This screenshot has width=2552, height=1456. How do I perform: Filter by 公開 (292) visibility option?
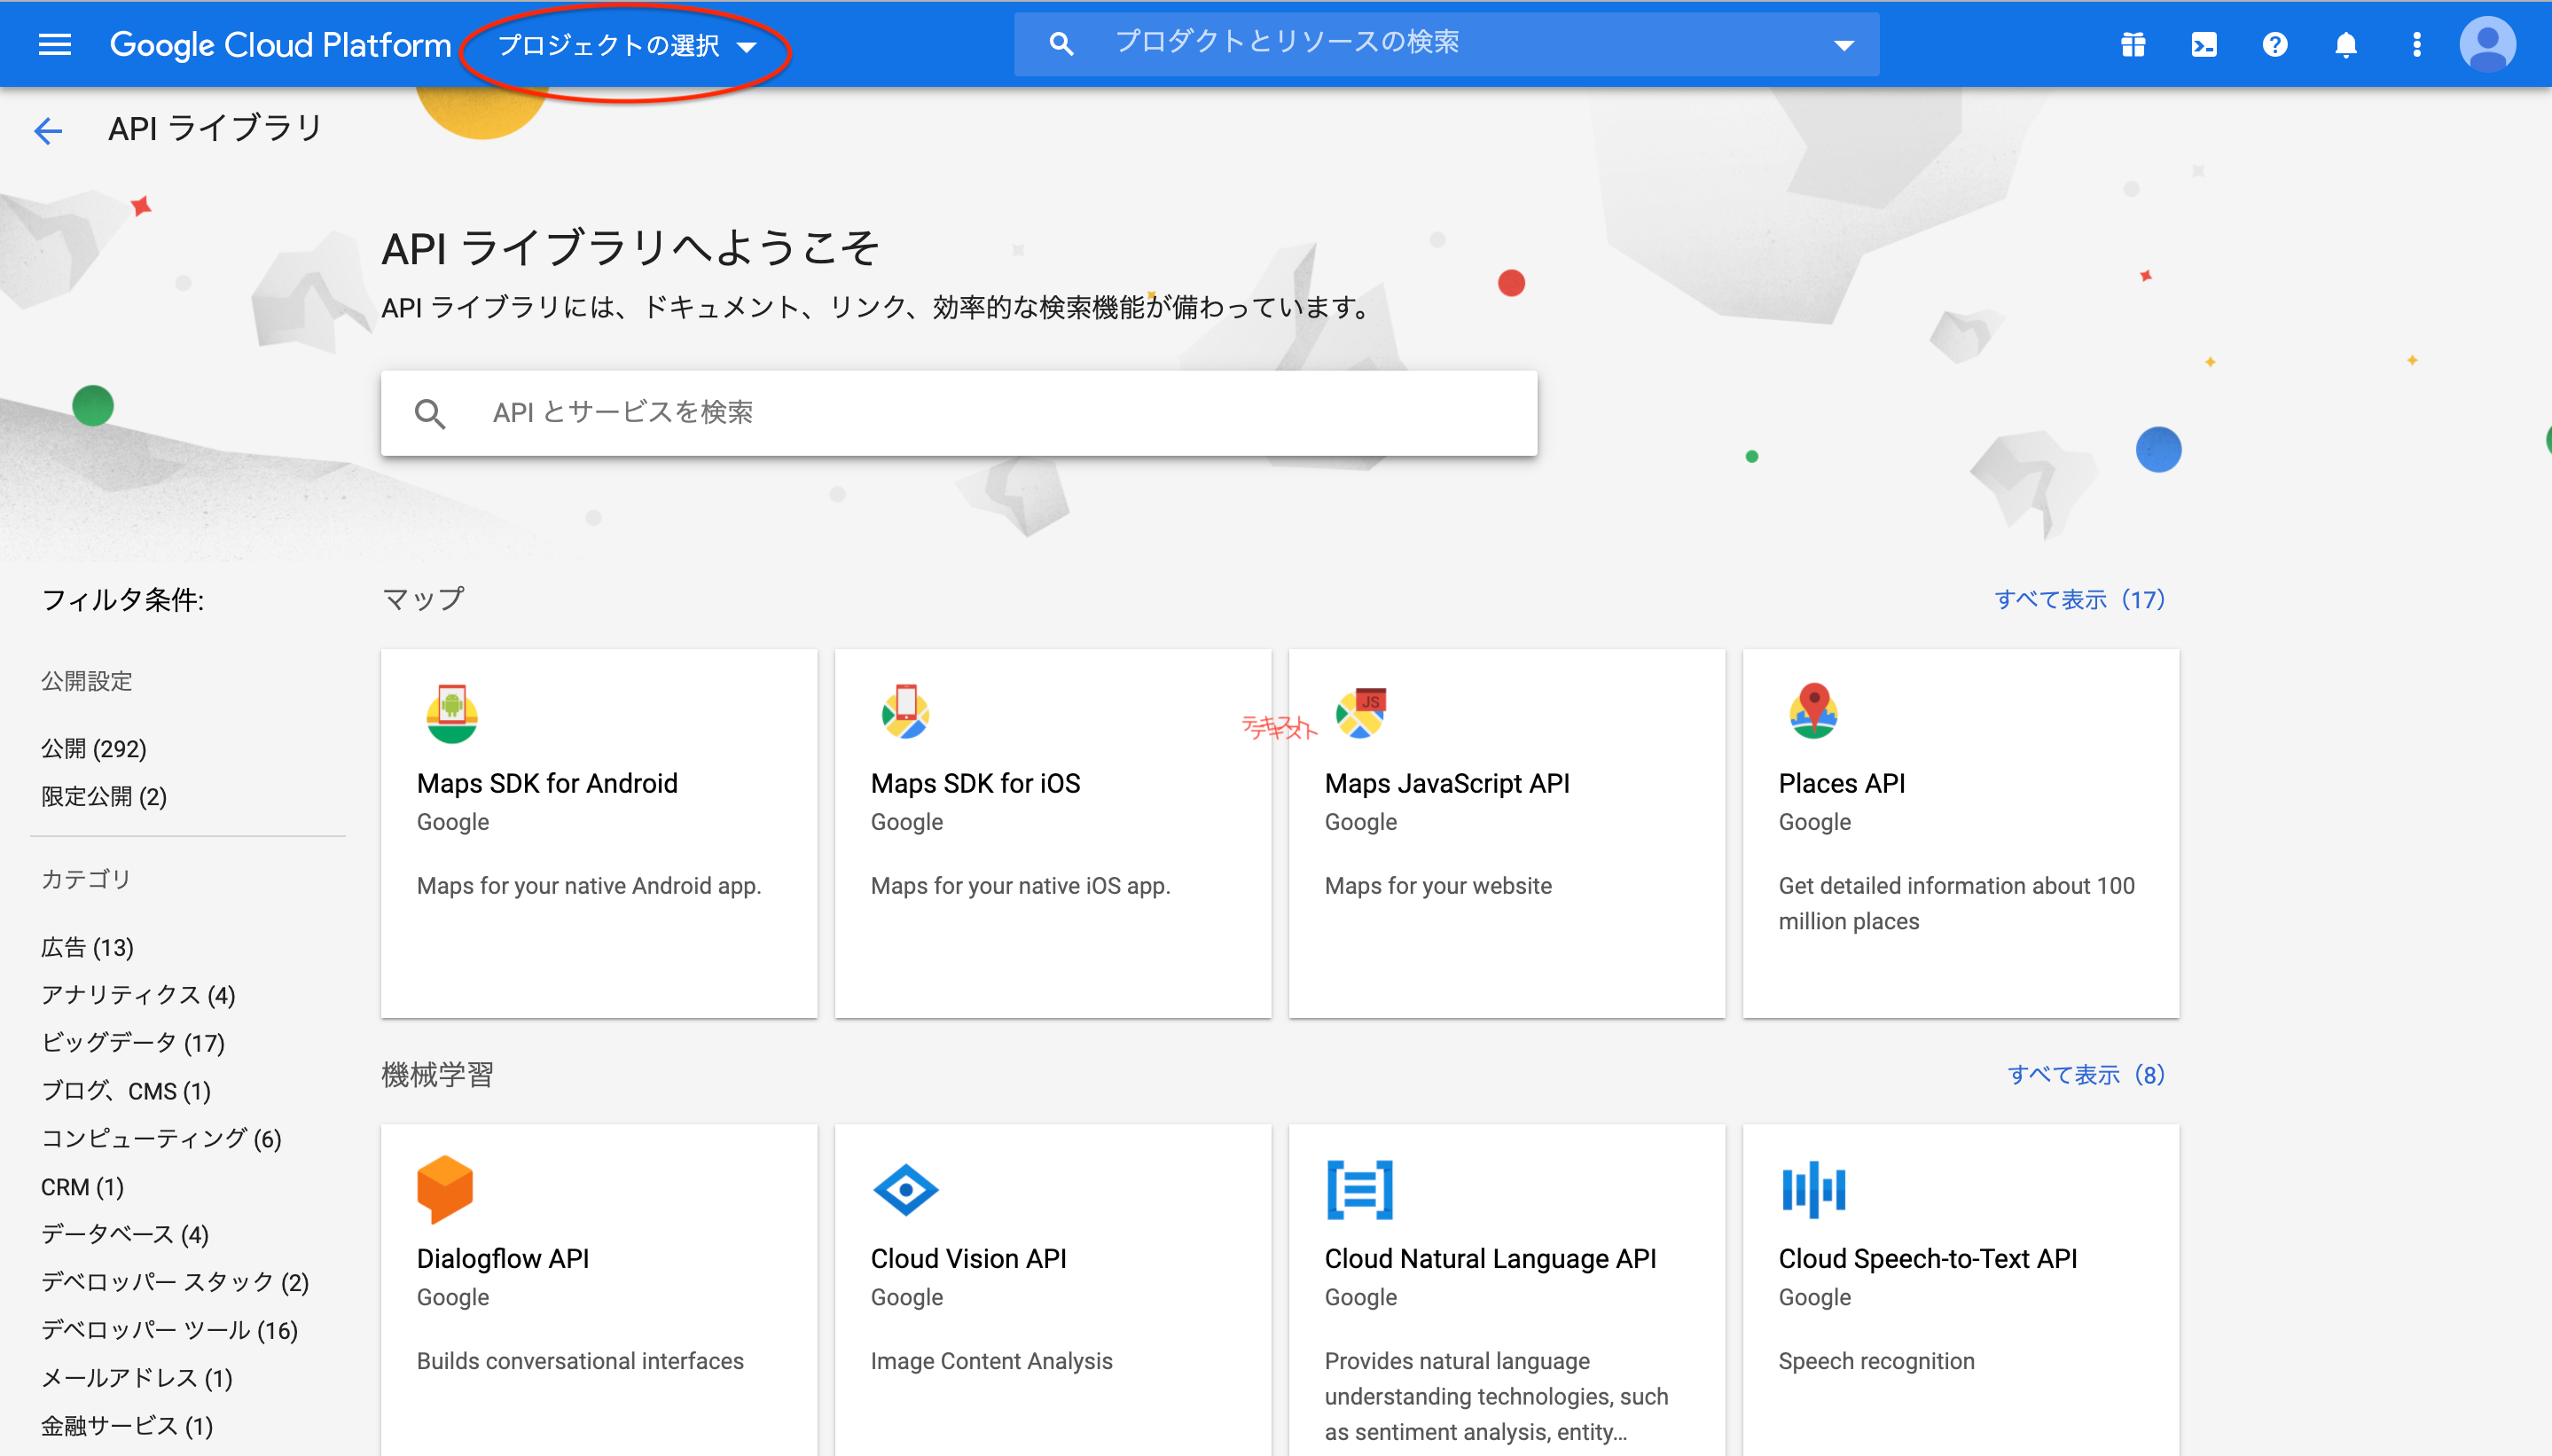(x=93, y=748)
